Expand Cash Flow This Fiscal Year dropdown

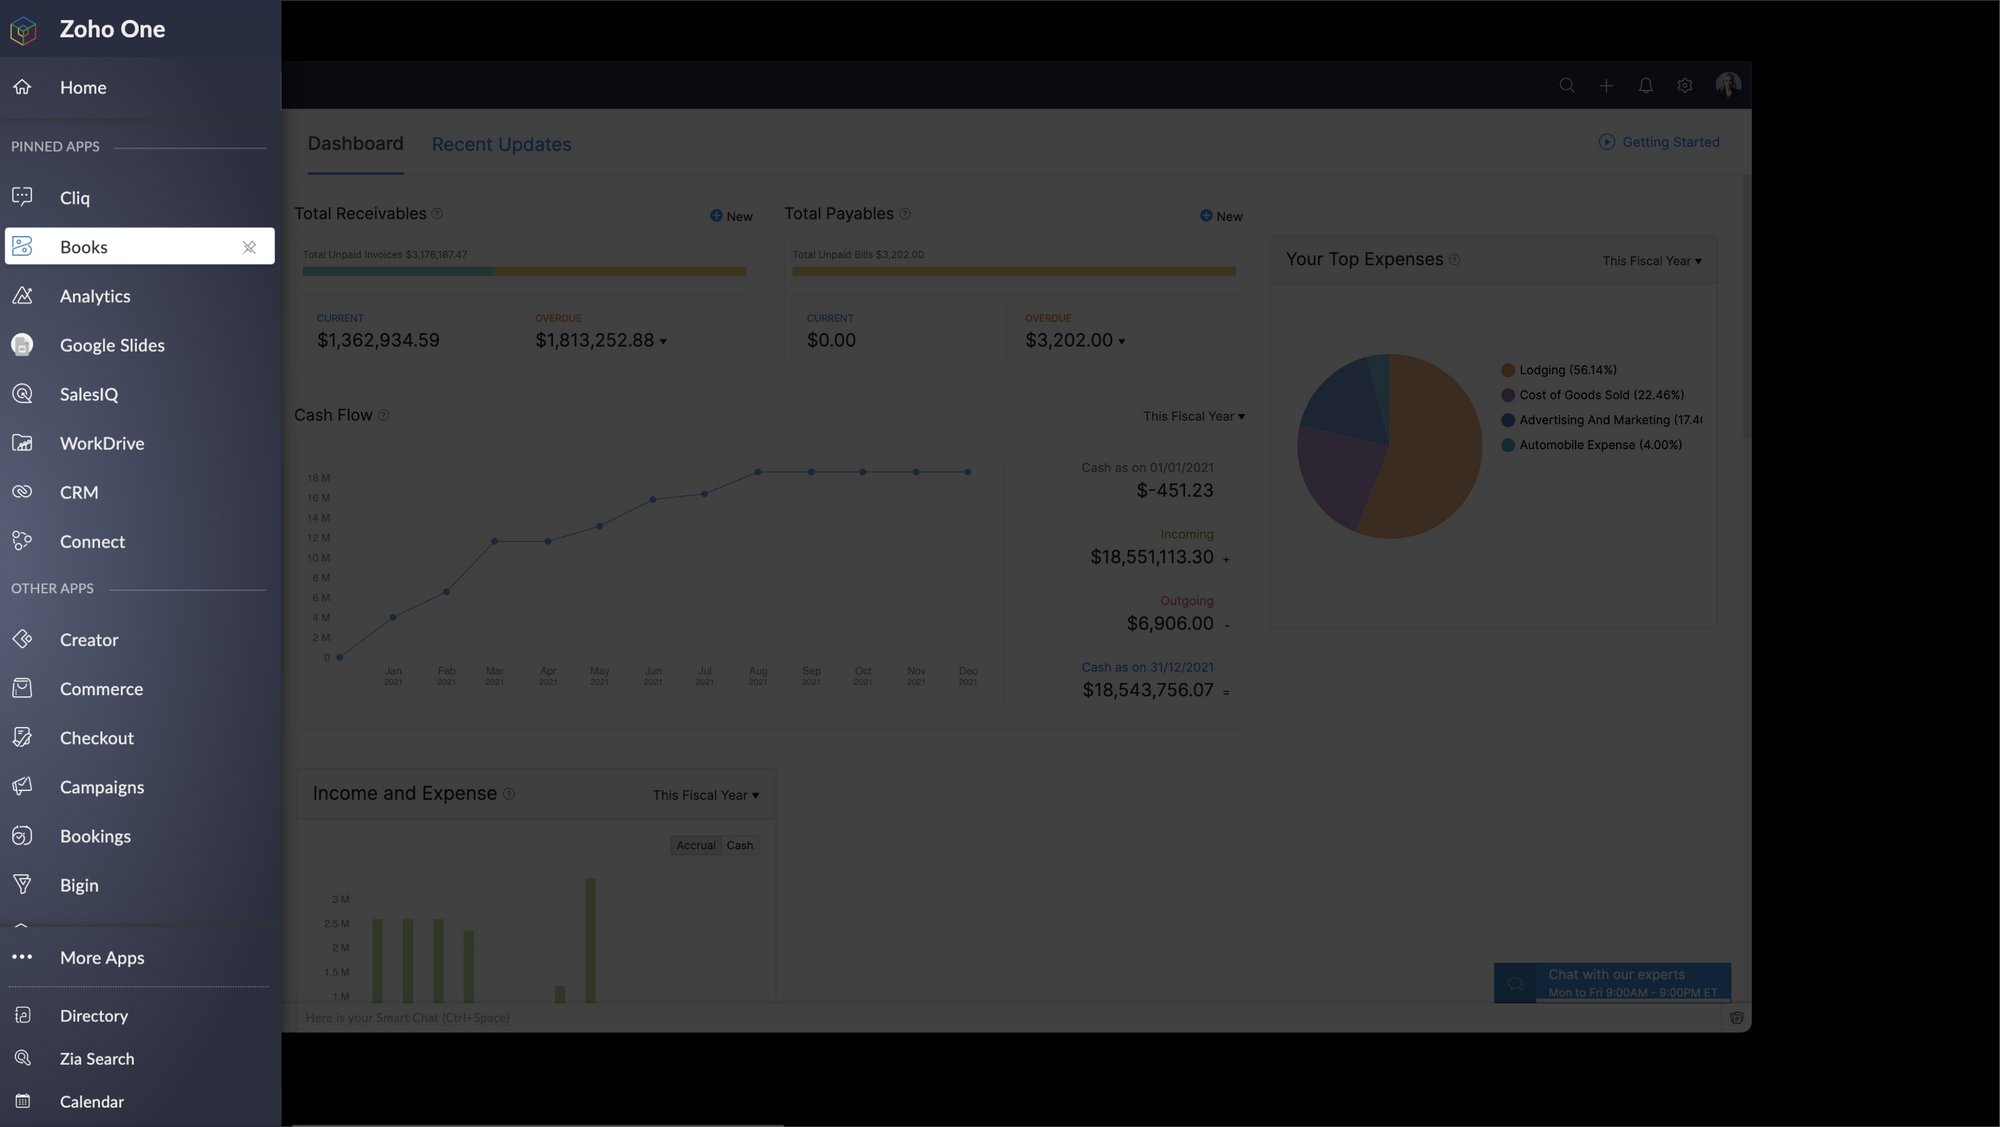tap(1194, 417)
